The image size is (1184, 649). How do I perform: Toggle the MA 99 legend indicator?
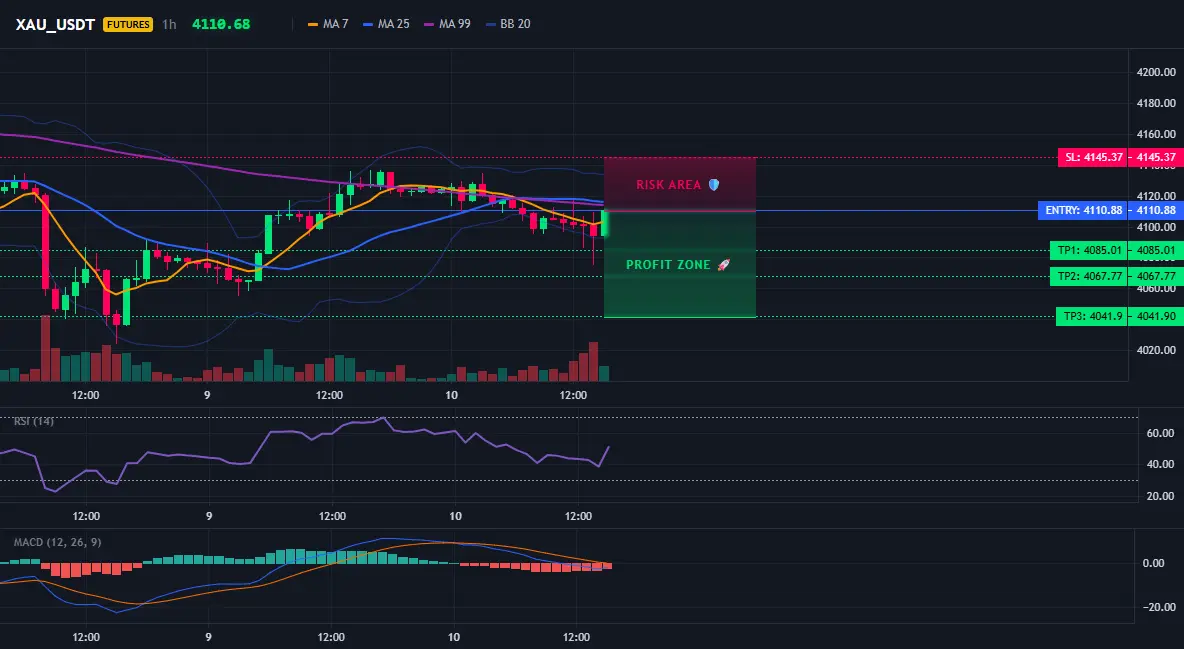(447, 24)
